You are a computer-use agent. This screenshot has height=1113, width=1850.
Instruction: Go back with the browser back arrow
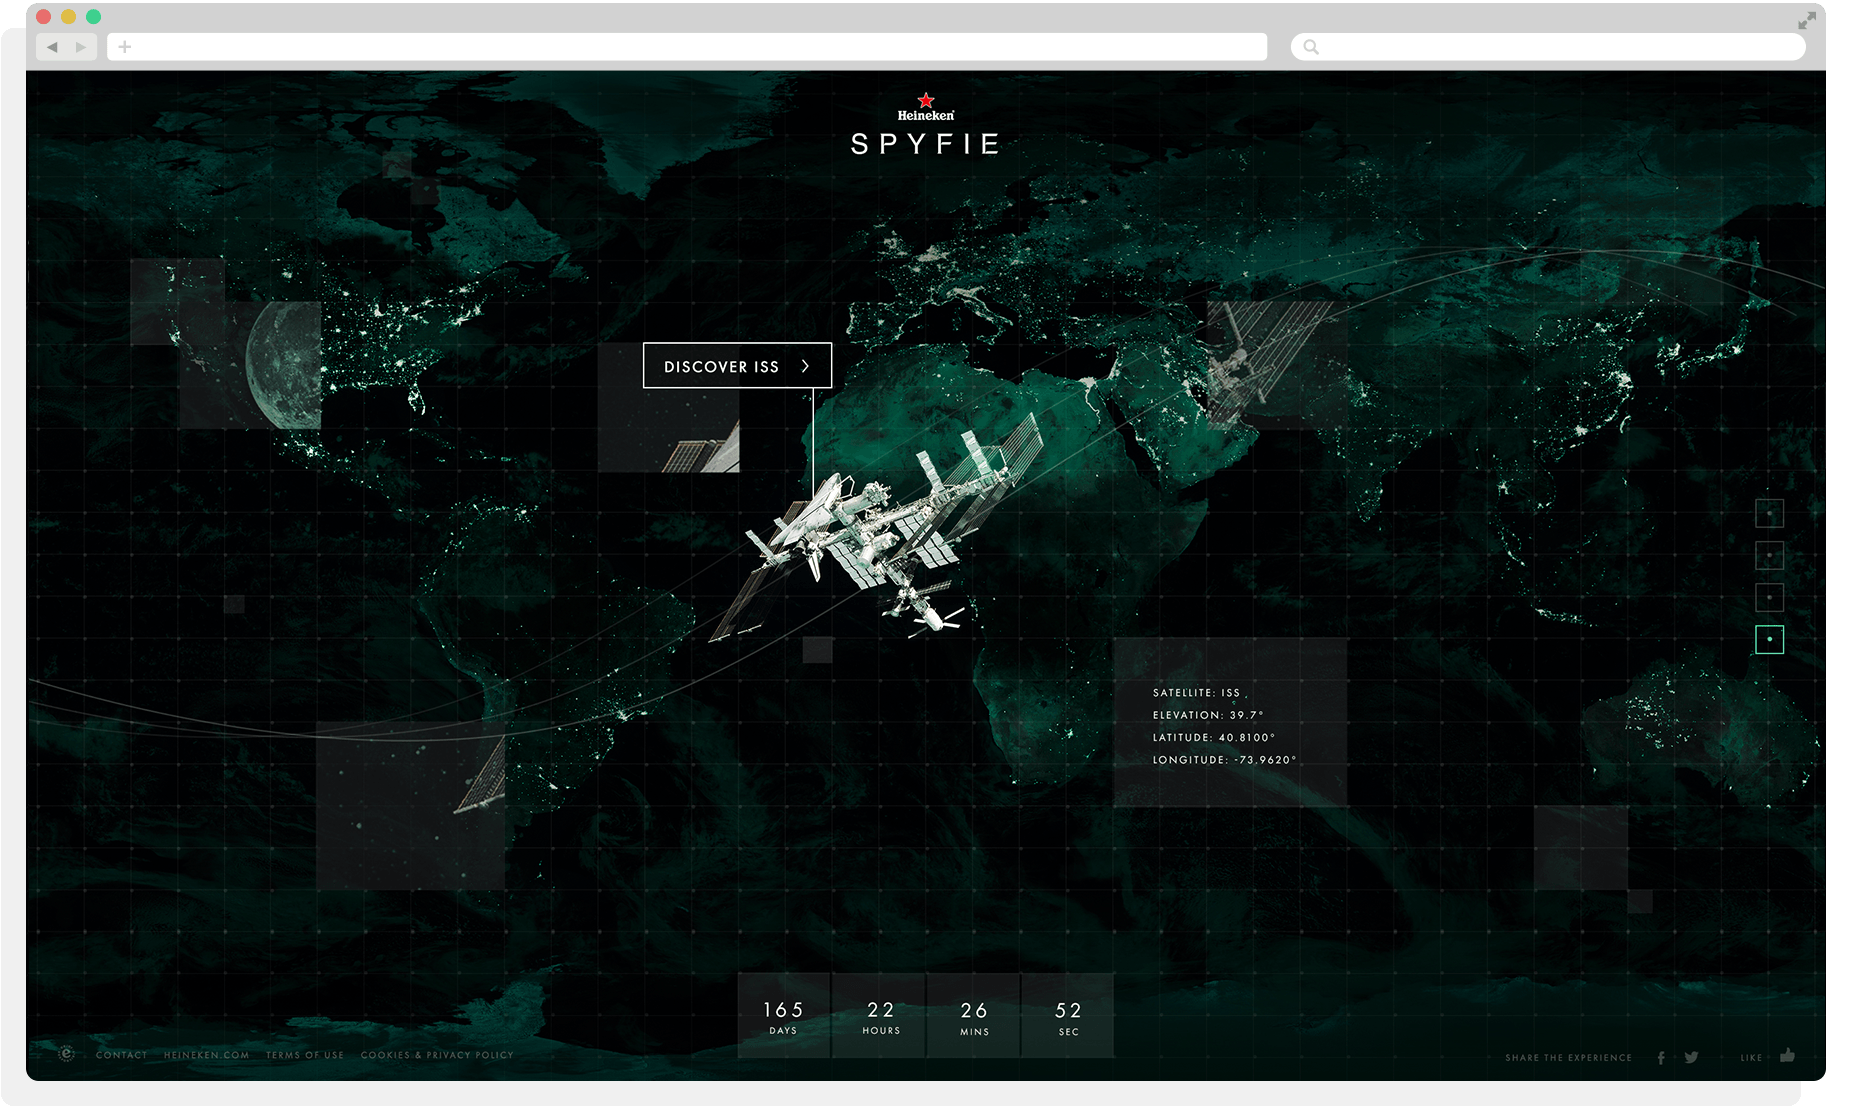[x=52, y=47]
